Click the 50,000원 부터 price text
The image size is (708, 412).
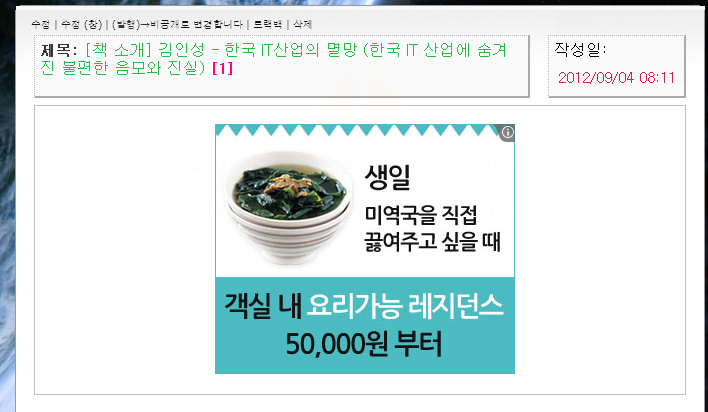point(363,343)
